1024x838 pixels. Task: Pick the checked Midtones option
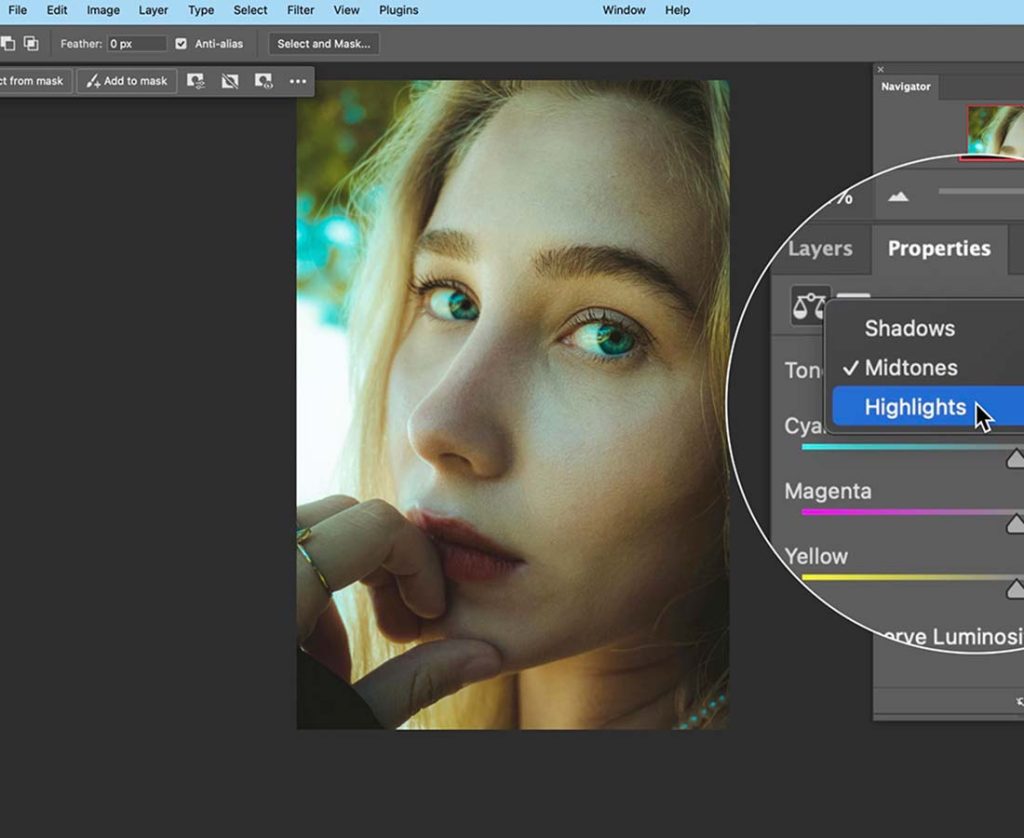(x=910, y=368)
